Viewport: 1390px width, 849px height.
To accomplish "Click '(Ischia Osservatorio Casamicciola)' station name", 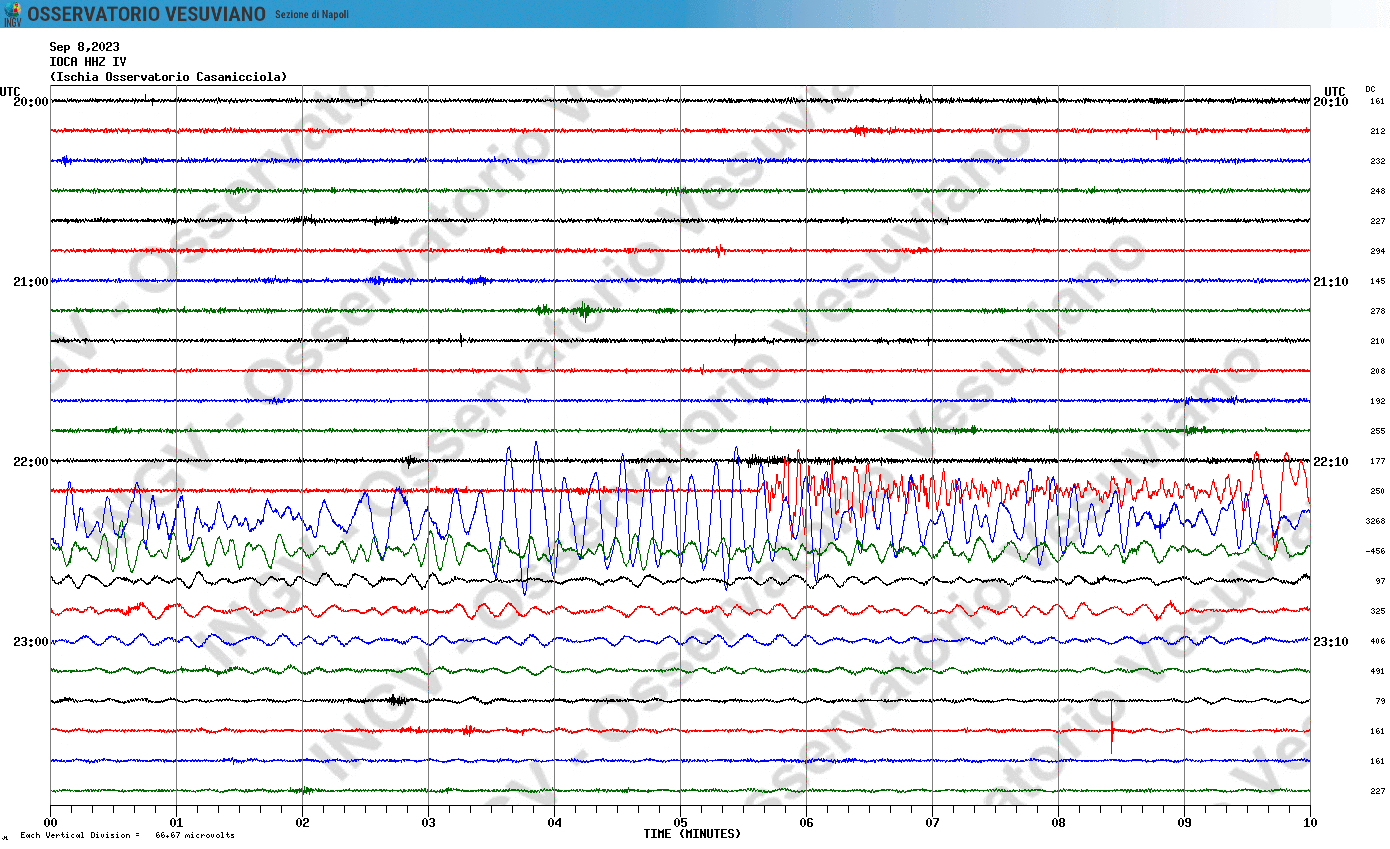I will (x=168, y=77).
